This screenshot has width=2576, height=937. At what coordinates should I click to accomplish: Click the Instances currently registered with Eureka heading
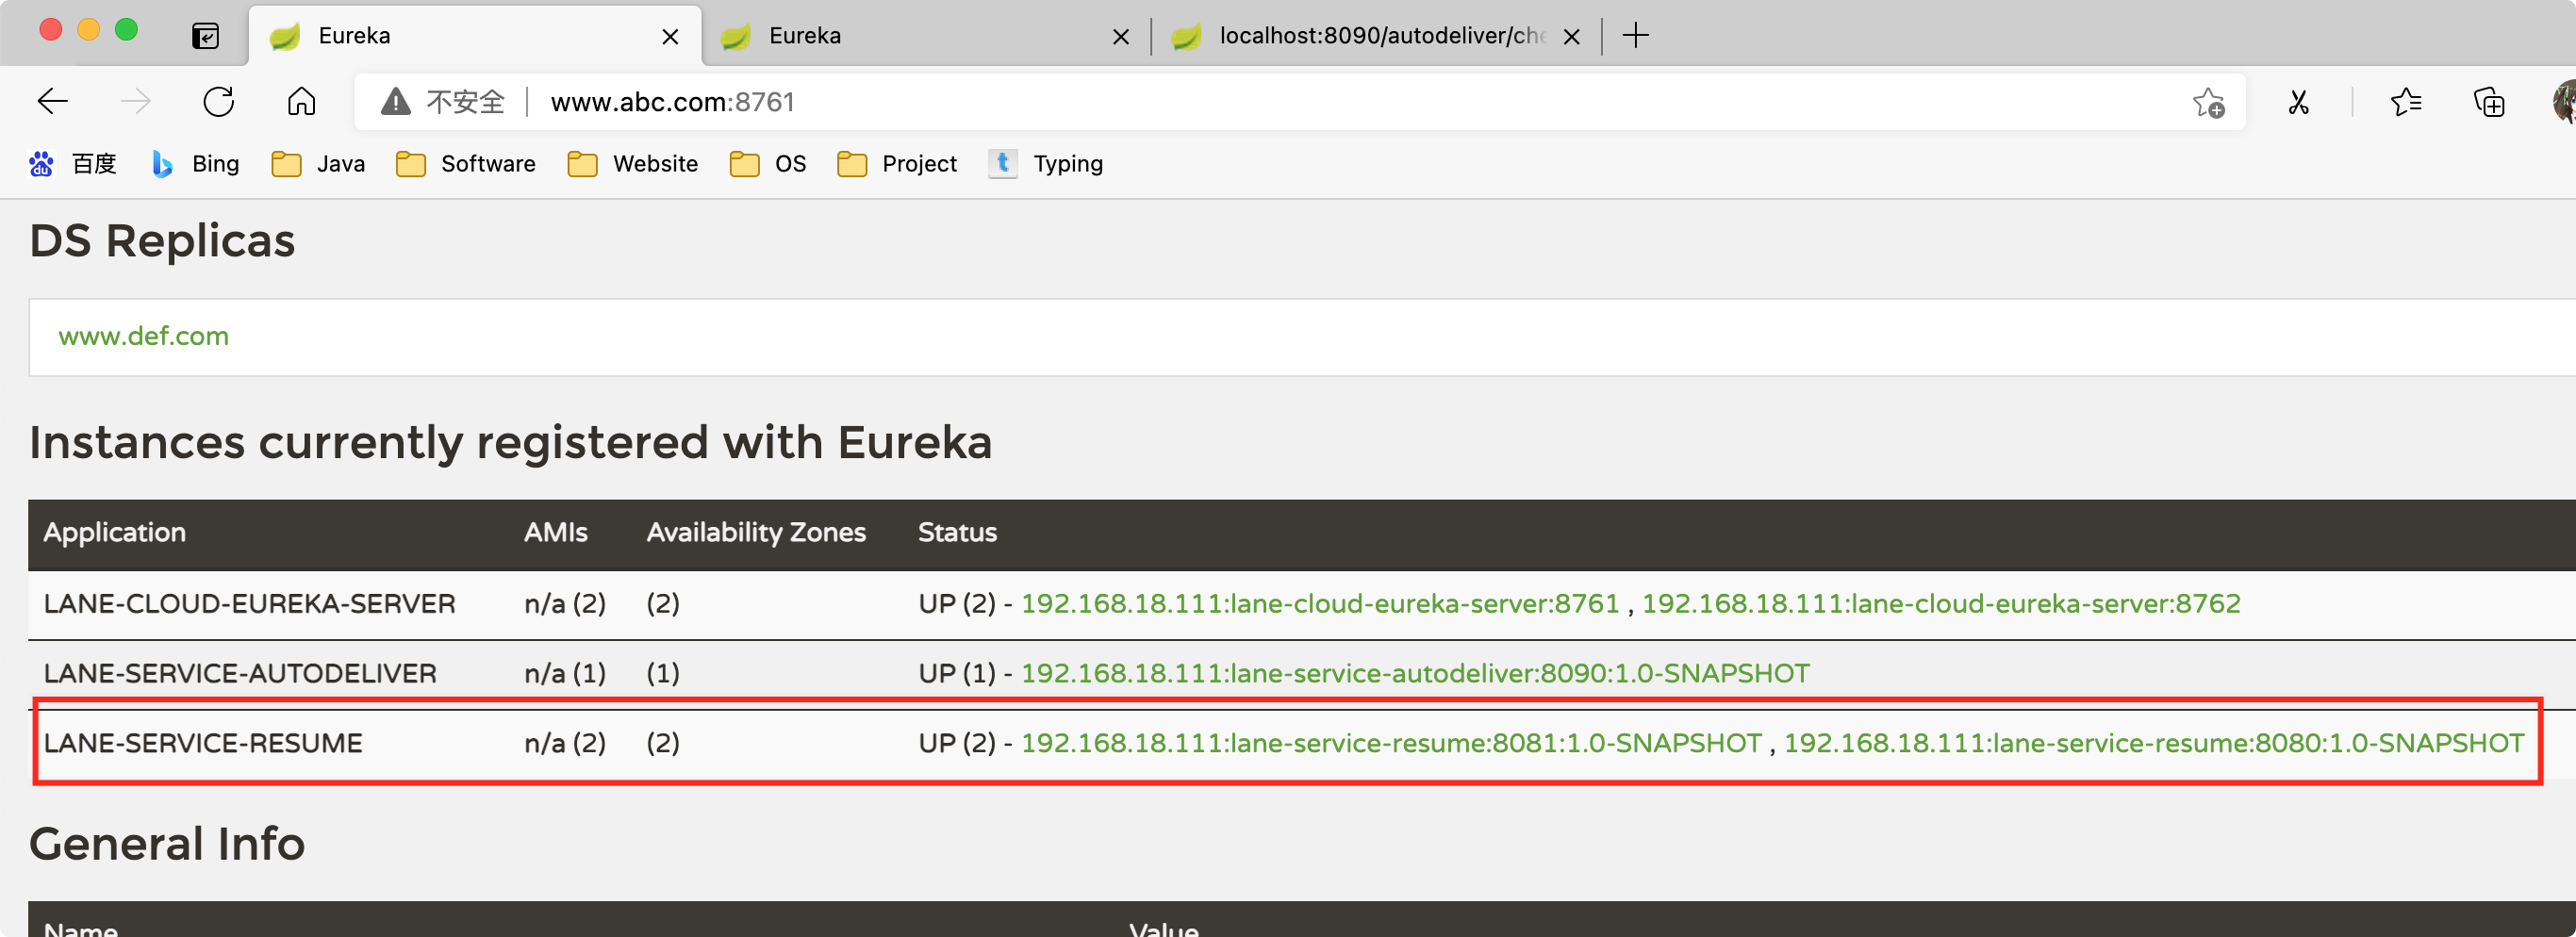pos(510,442)
